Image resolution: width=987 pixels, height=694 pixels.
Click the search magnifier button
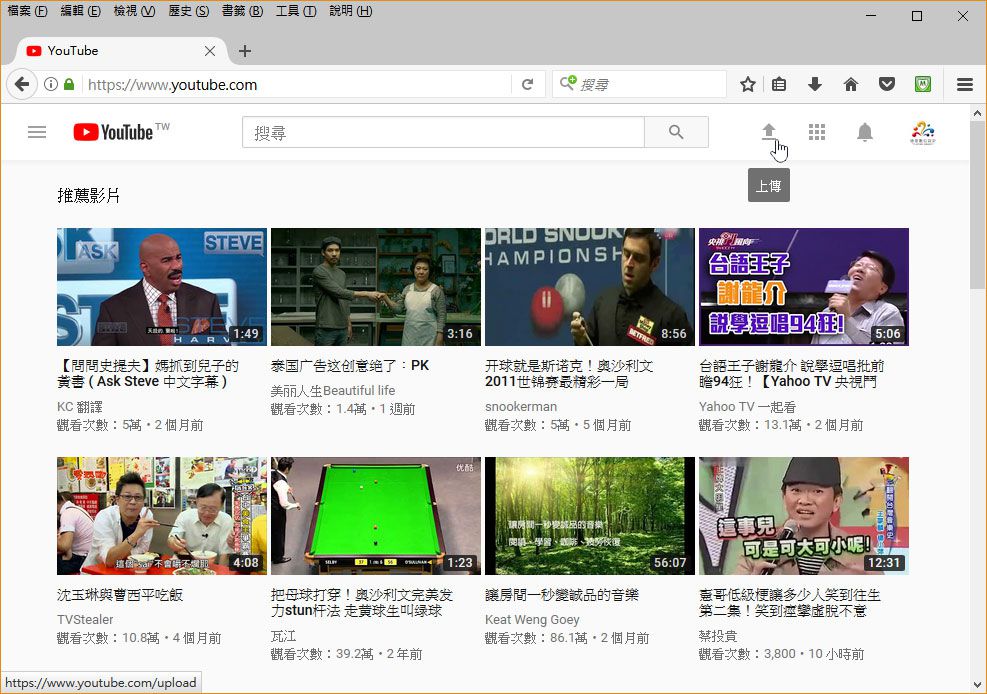(x=675, y=131)
